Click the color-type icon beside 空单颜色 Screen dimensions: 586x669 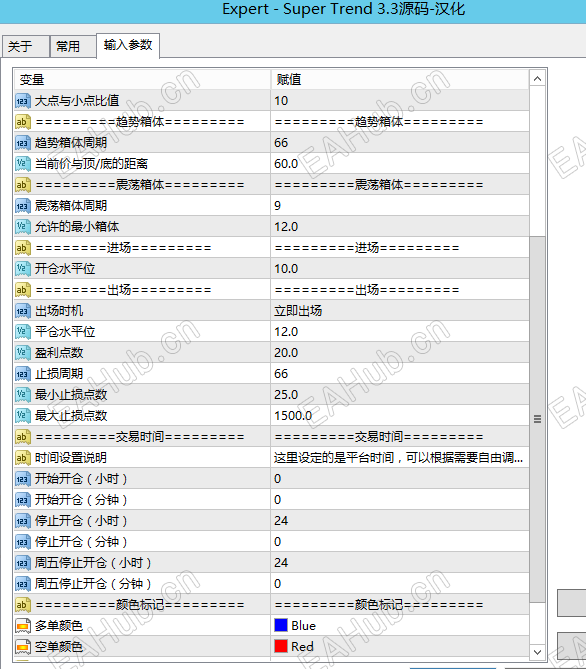(23, 647)
